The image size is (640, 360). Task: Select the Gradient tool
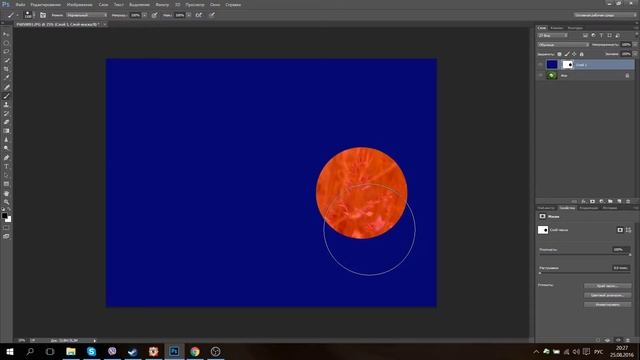(6, 131)
